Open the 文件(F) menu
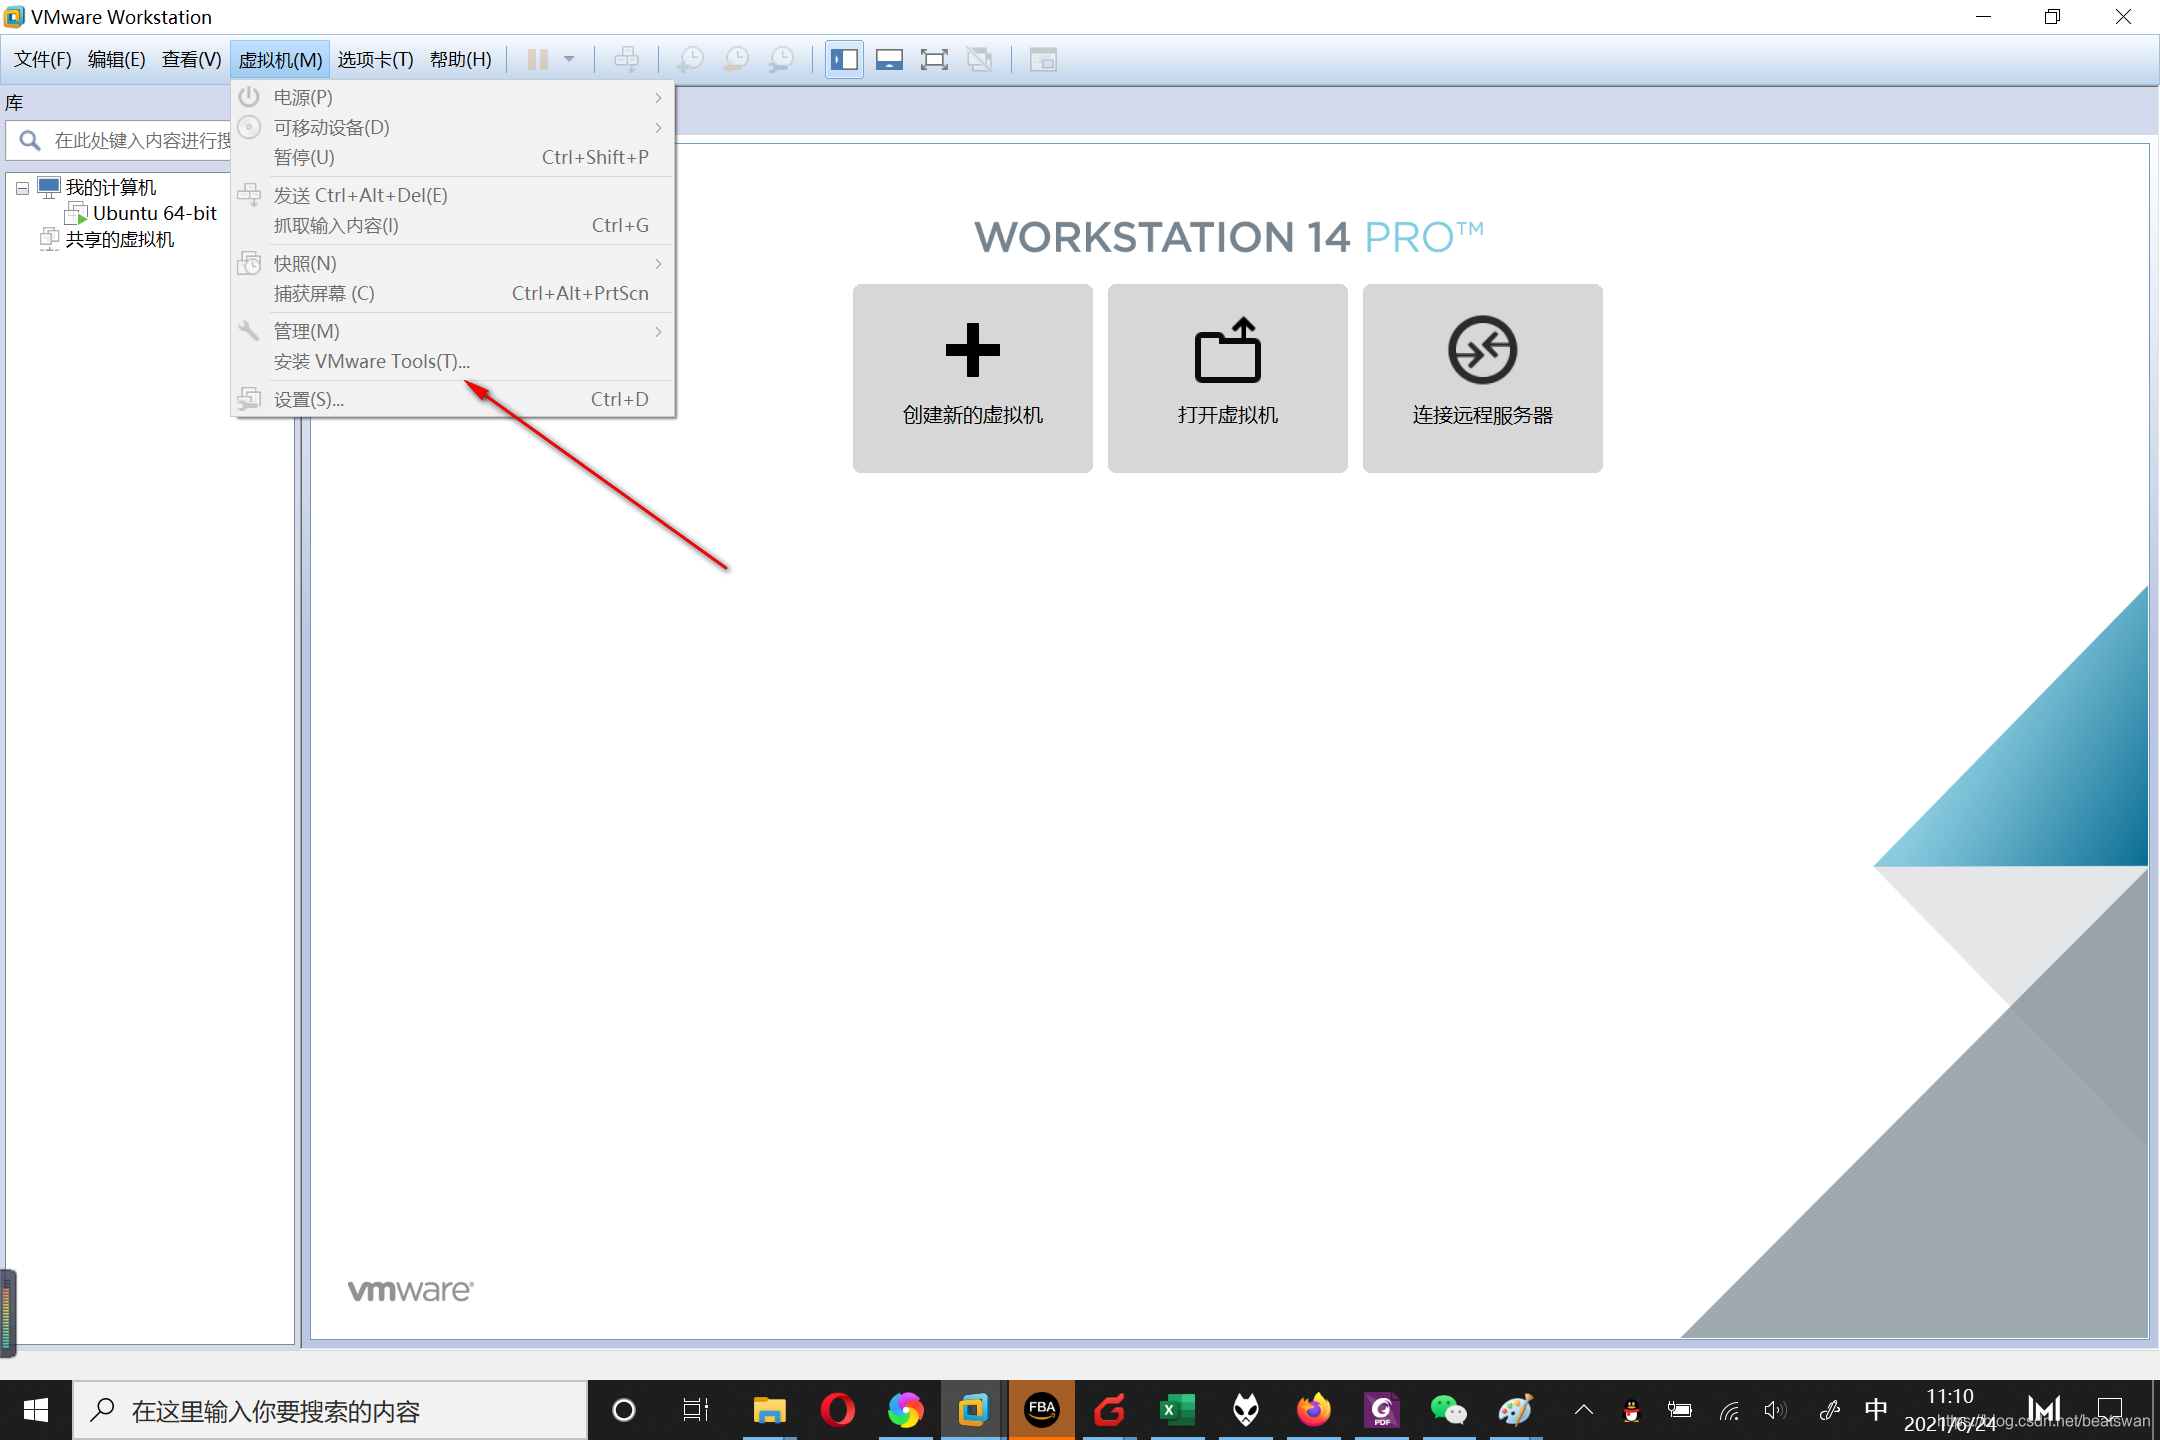This screenshot has width=2160, height=1440. pos(43,60)
